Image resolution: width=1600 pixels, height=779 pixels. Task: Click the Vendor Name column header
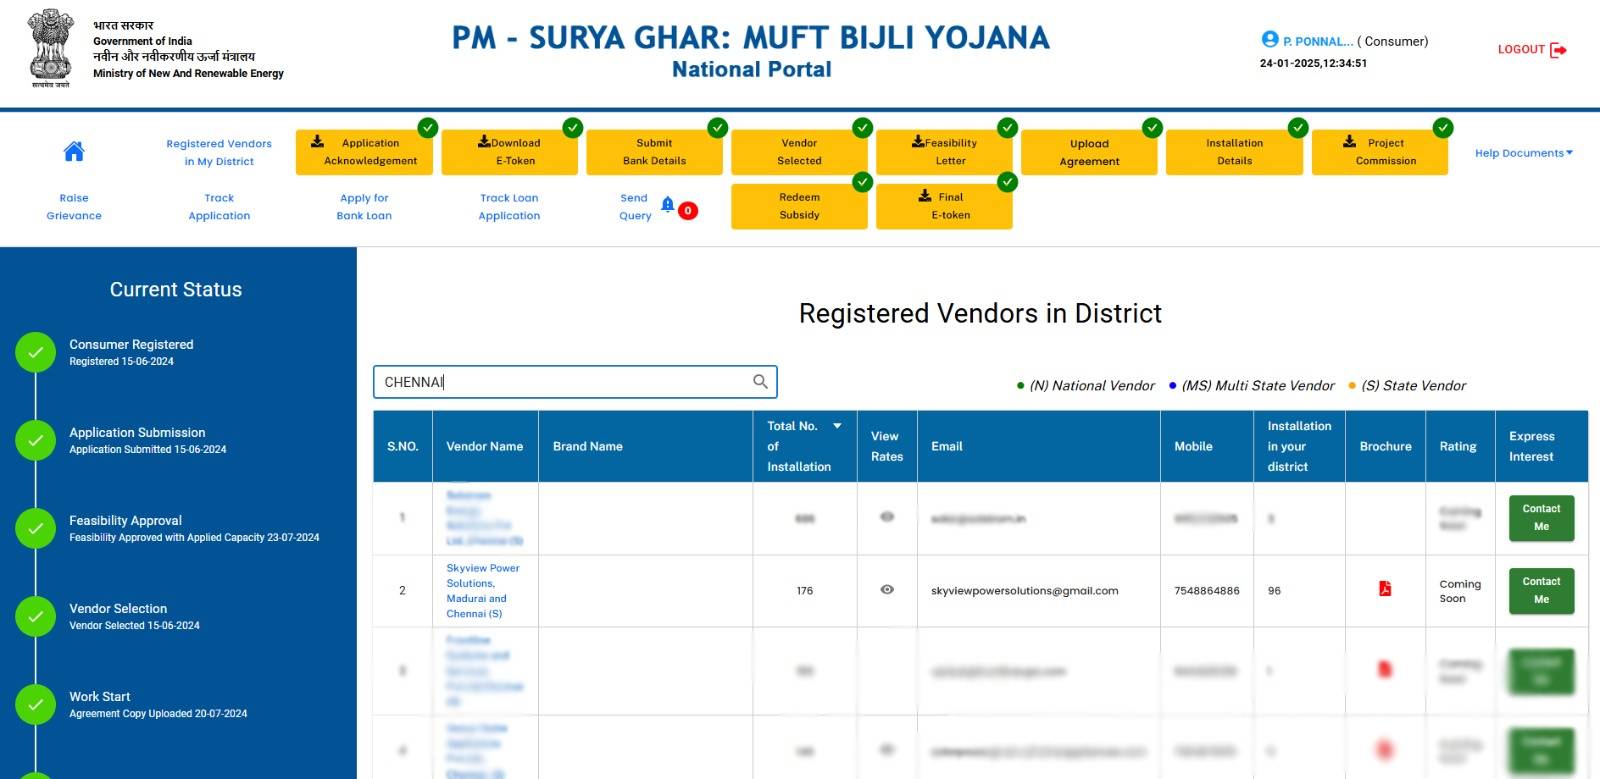pyautogui.click(x=485, y=446)
